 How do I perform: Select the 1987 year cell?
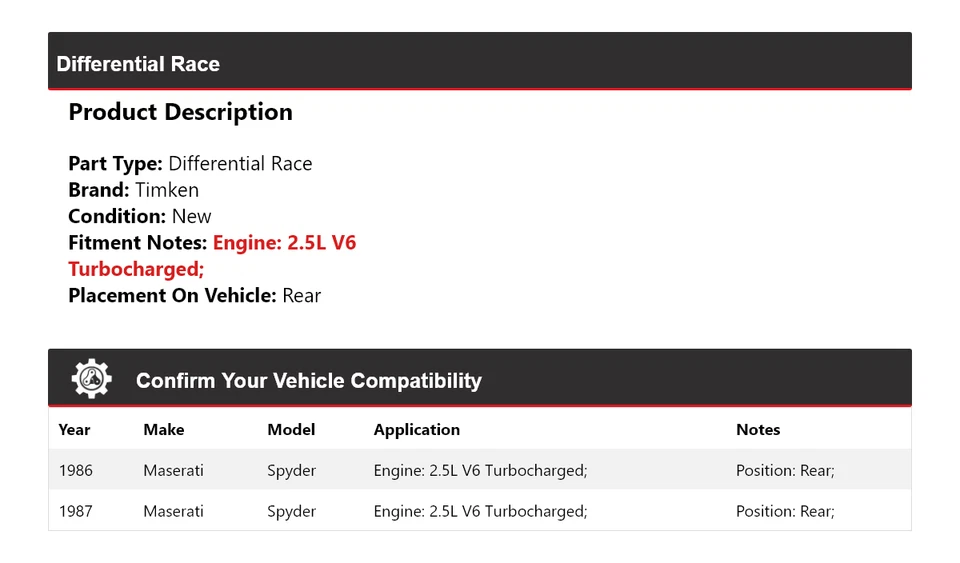(x=75, y=511)
